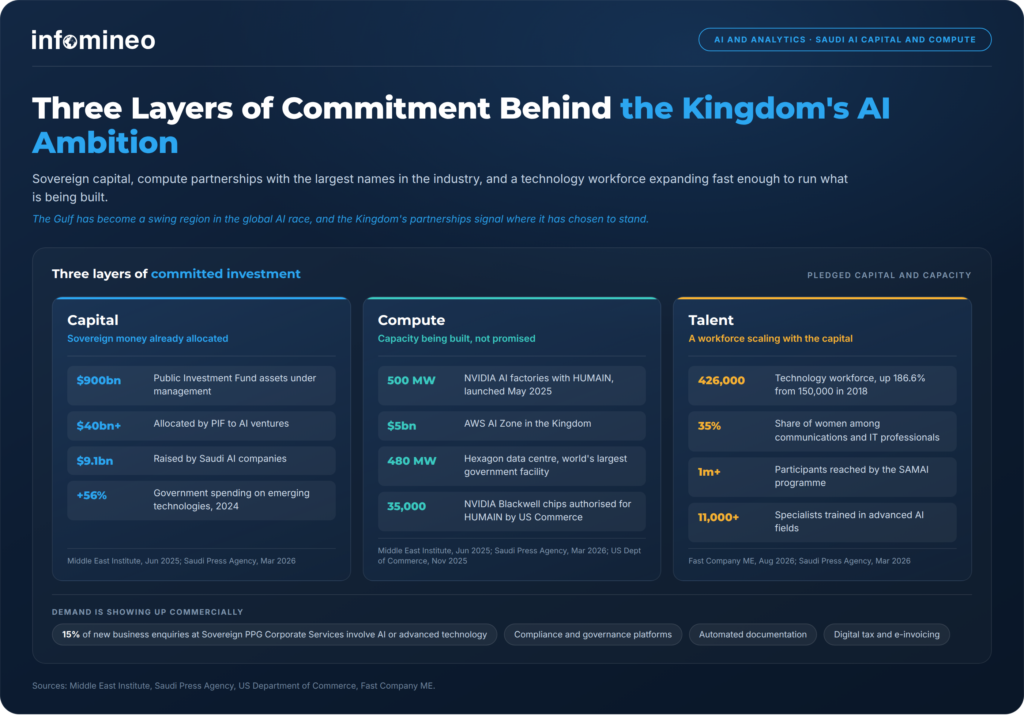
Task: Click the Talent card source footnote
Action: [x=799, y=561]
